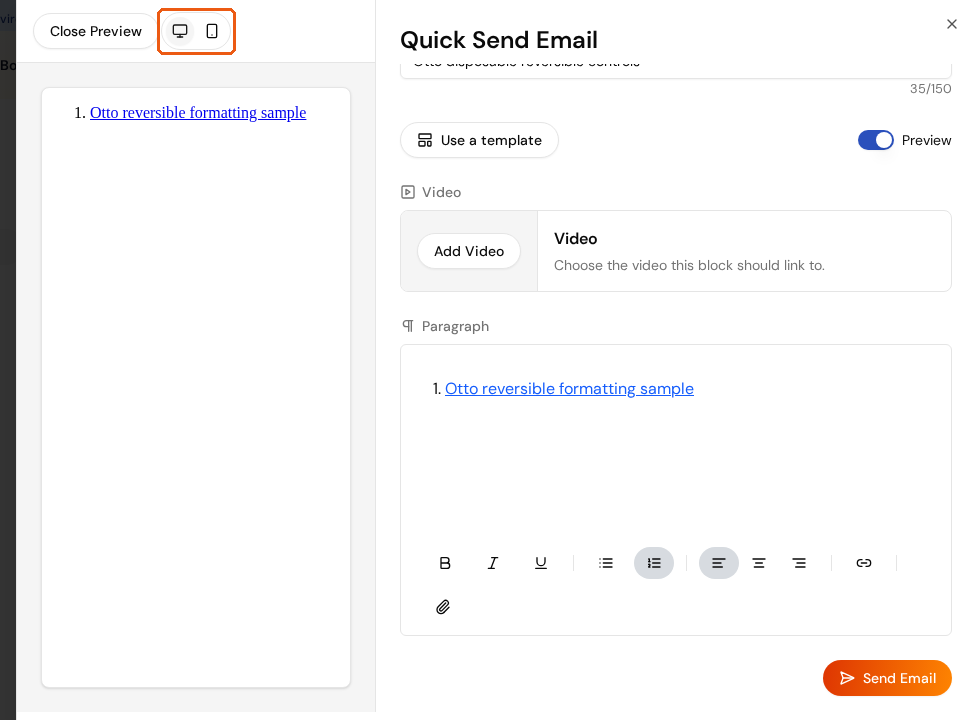Align paragraph text left
976x720 pixels.
point(718,563)
